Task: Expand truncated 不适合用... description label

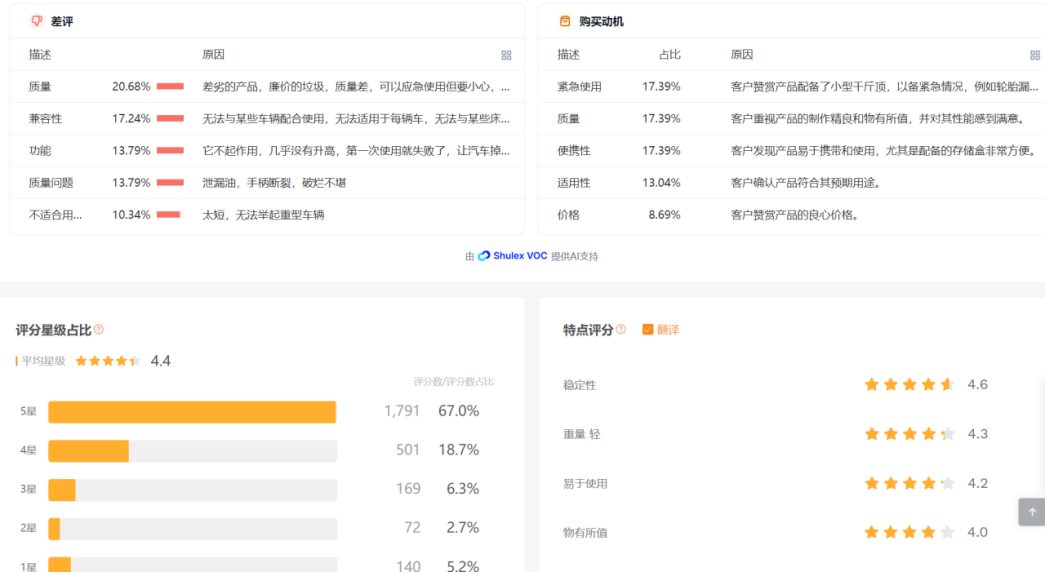Action: click(55, 215)
